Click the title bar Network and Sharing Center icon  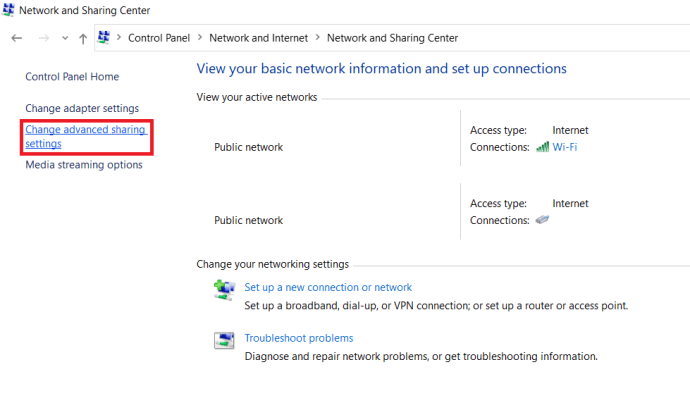tap(9, 10)
